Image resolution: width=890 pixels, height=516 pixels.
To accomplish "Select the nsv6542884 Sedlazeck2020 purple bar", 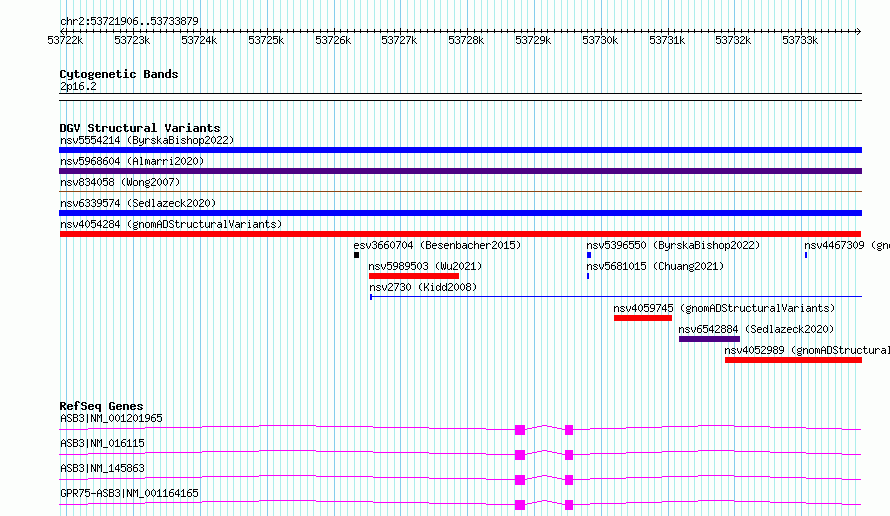I will click(710, 339).
